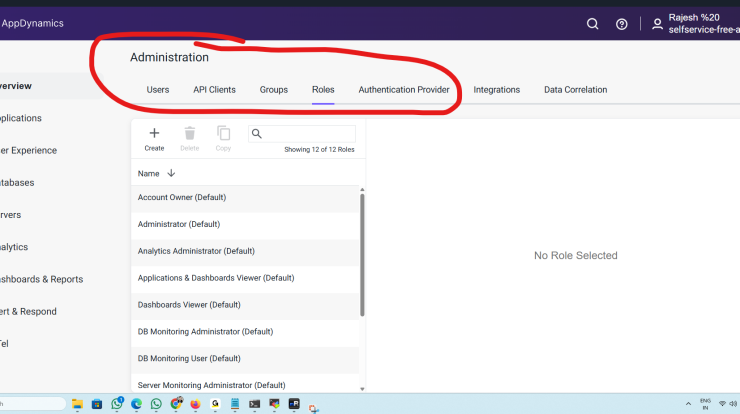Click the Create role plus icon
Viewport: 740px width, 414px height.
[154, 134]
